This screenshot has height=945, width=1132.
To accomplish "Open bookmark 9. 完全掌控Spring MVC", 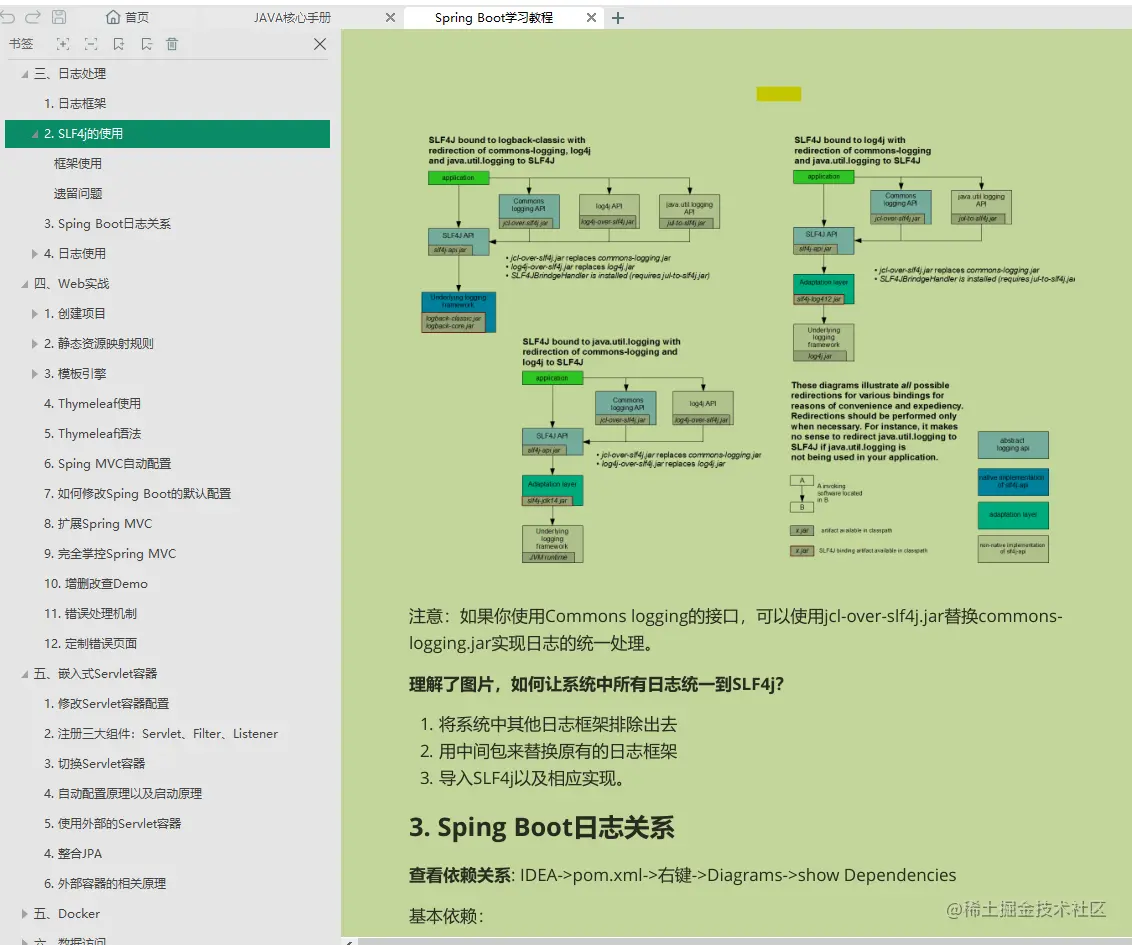I will point(110,554).
